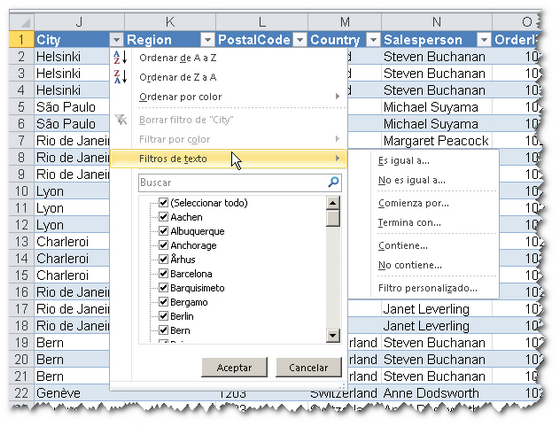Select Filtrar por color entry
560x427 pixels.
coord(229,139)
